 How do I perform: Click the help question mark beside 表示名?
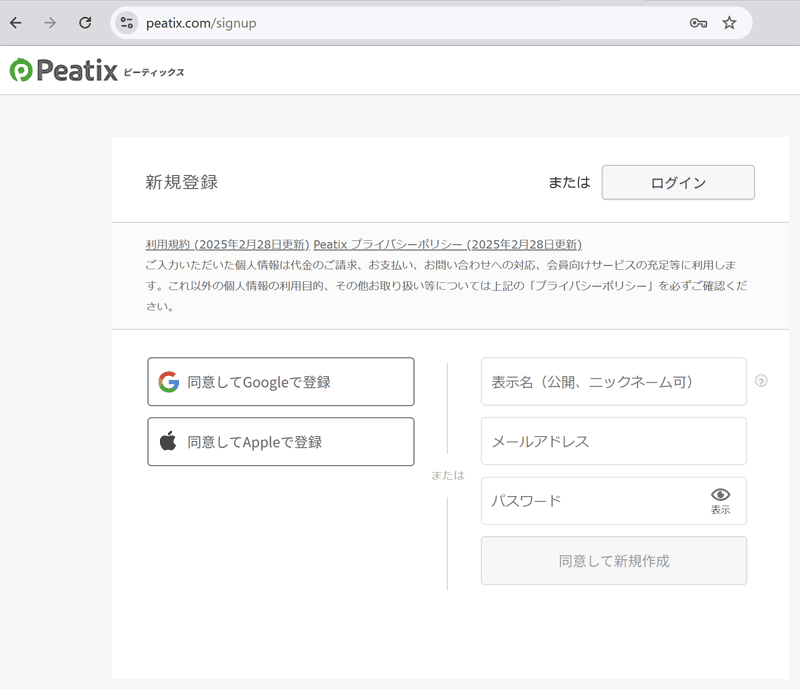[x=761, y=381]
